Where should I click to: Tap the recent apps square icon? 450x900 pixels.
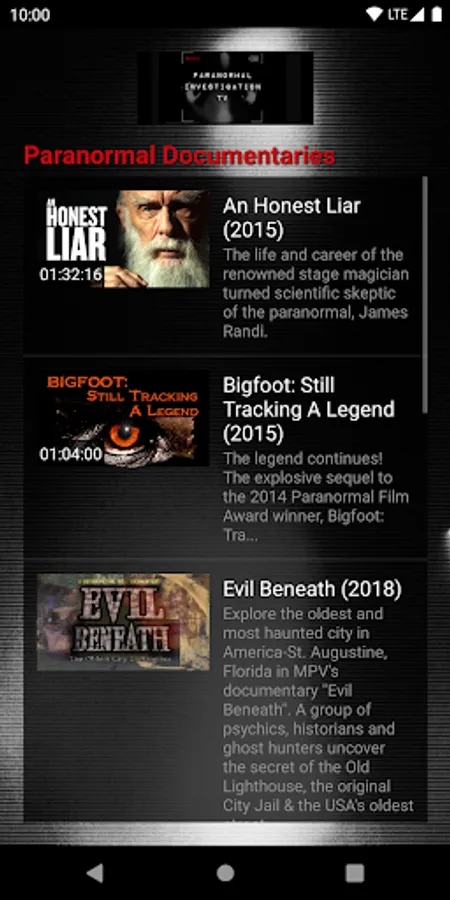(355, 873)
